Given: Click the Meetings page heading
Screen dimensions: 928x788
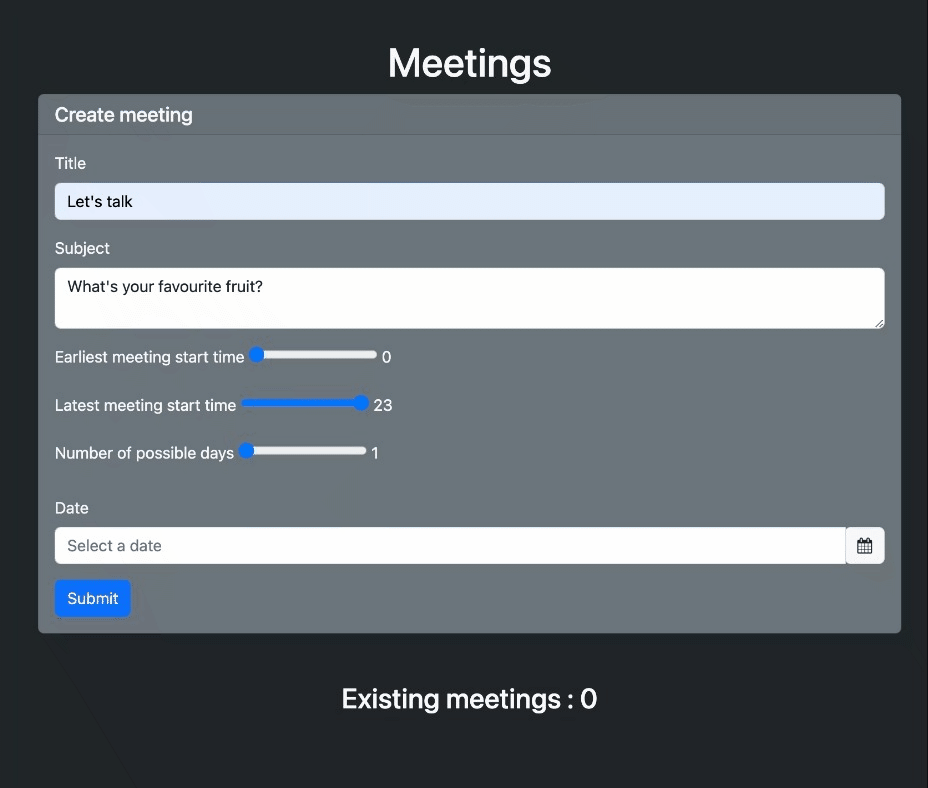Looking at the screenshot, I should click(x=469, y=63).
